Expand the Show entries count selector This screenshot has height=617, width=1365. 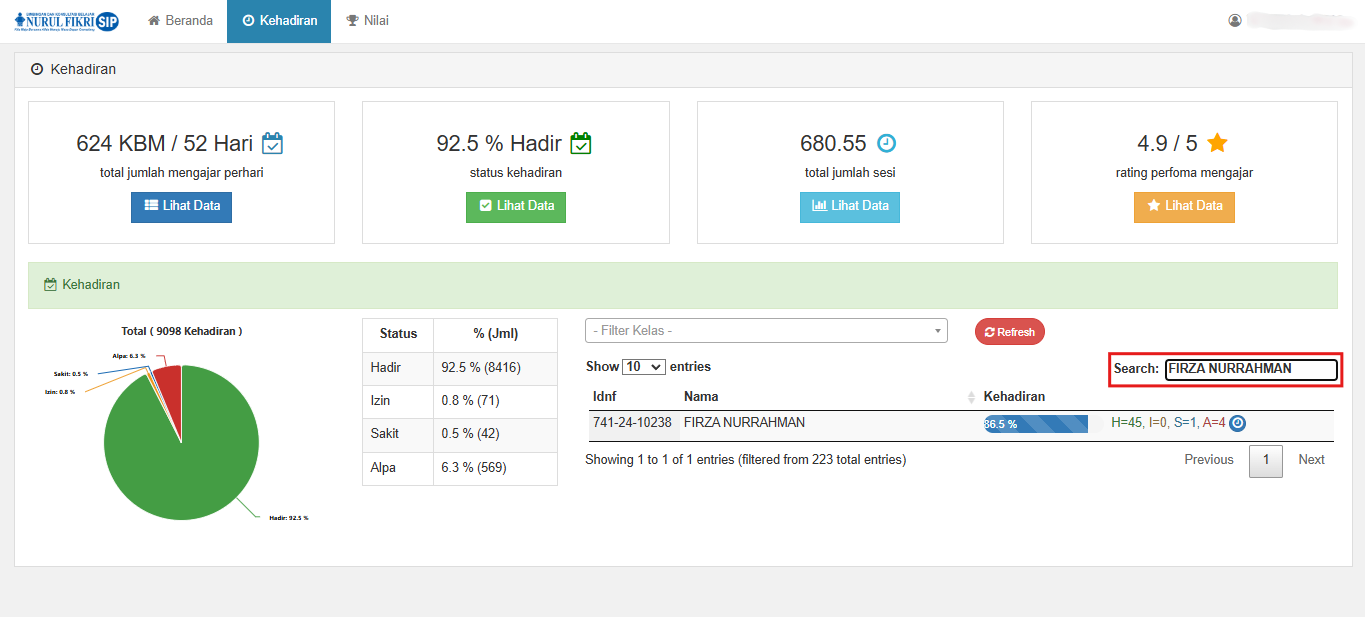click(644, 367)
